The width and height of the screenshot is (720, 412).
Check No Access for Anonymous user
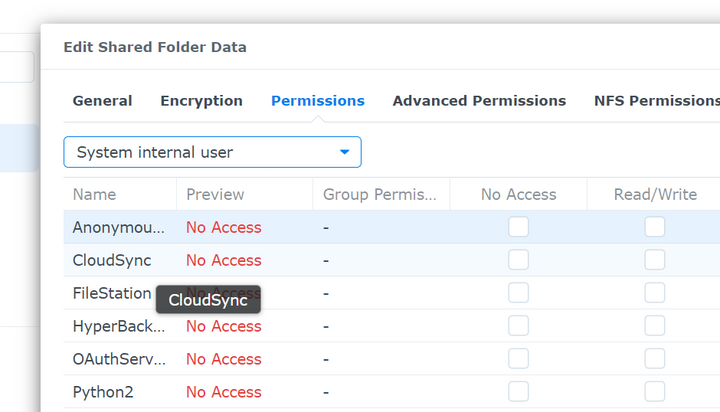click(x=518, y=227)
